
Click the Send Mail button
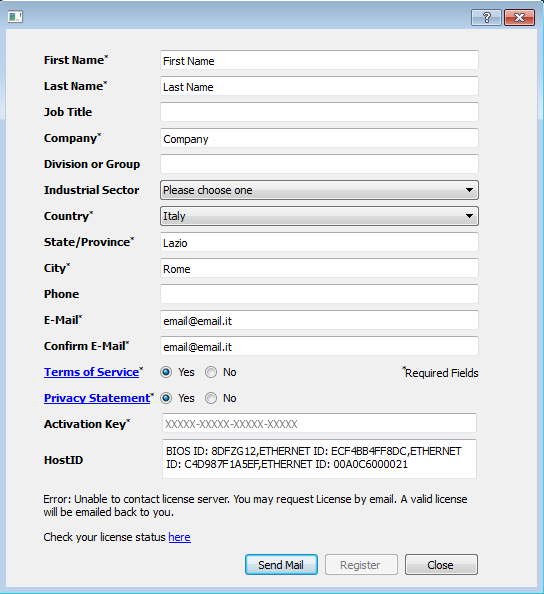pos(281,565)
